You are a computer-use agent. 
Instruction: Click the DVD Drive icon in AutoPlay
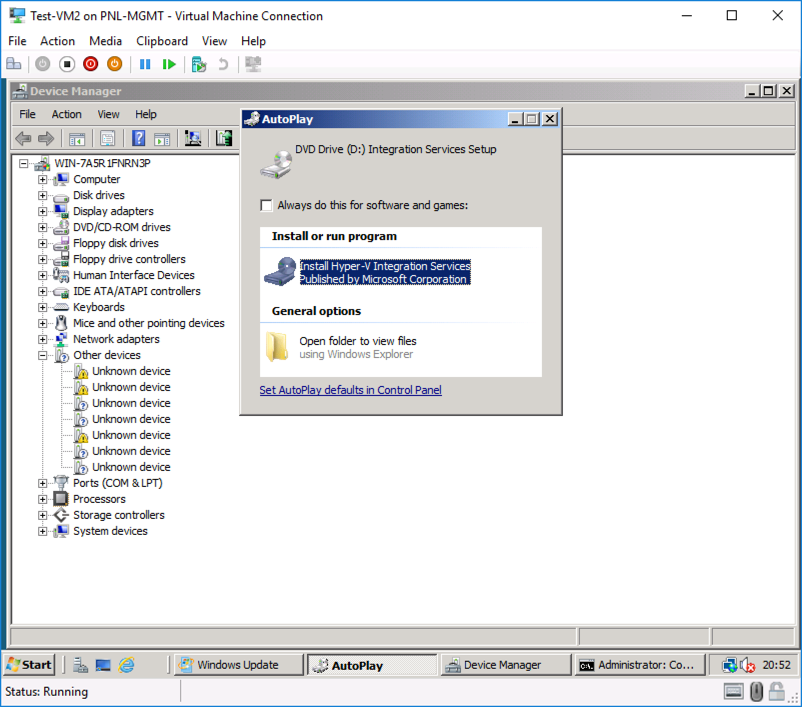(276, 165)
